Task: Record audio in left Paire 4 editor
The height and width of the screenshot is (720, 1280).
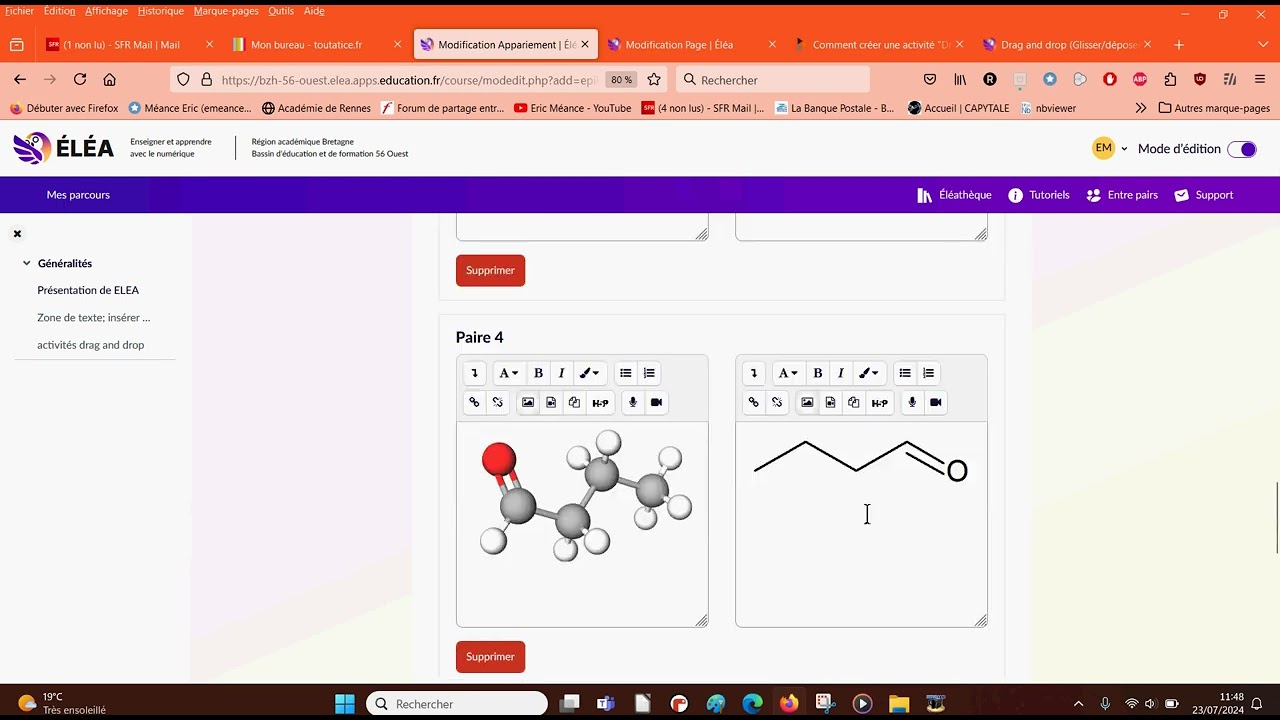Action: (x=633, y=402)
